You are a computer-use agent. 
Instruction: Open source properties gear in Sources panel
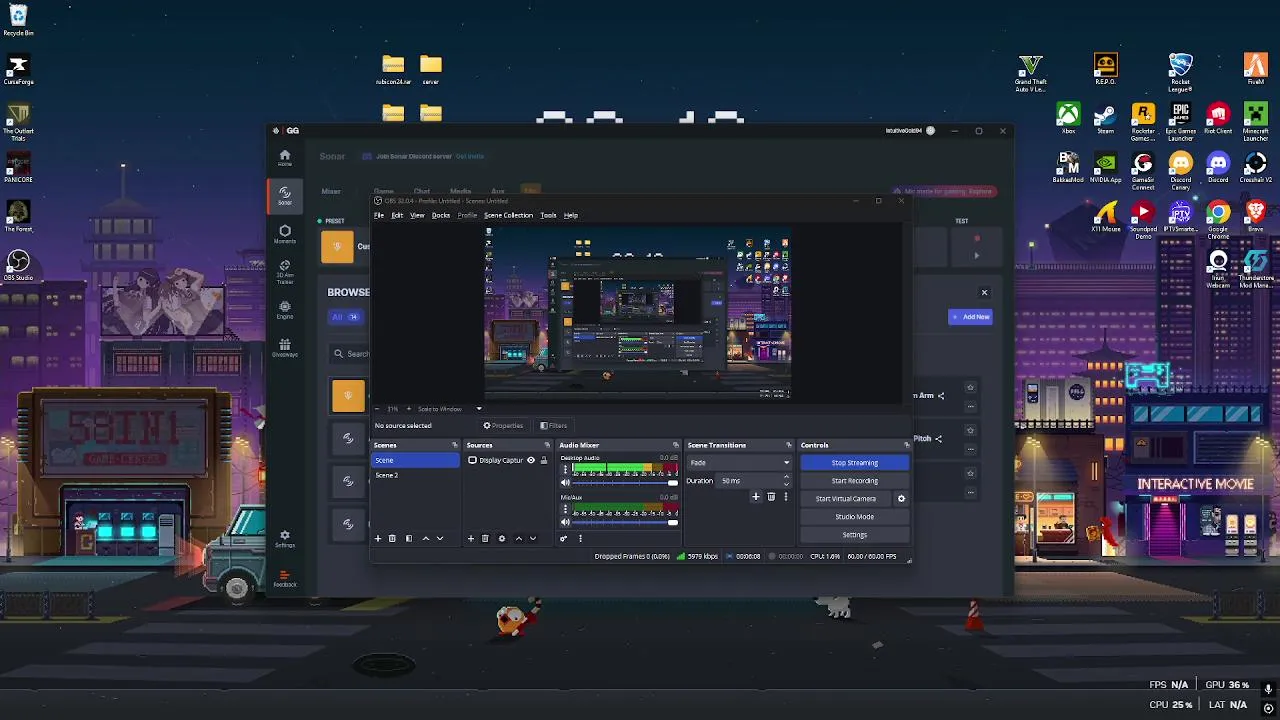502,538
